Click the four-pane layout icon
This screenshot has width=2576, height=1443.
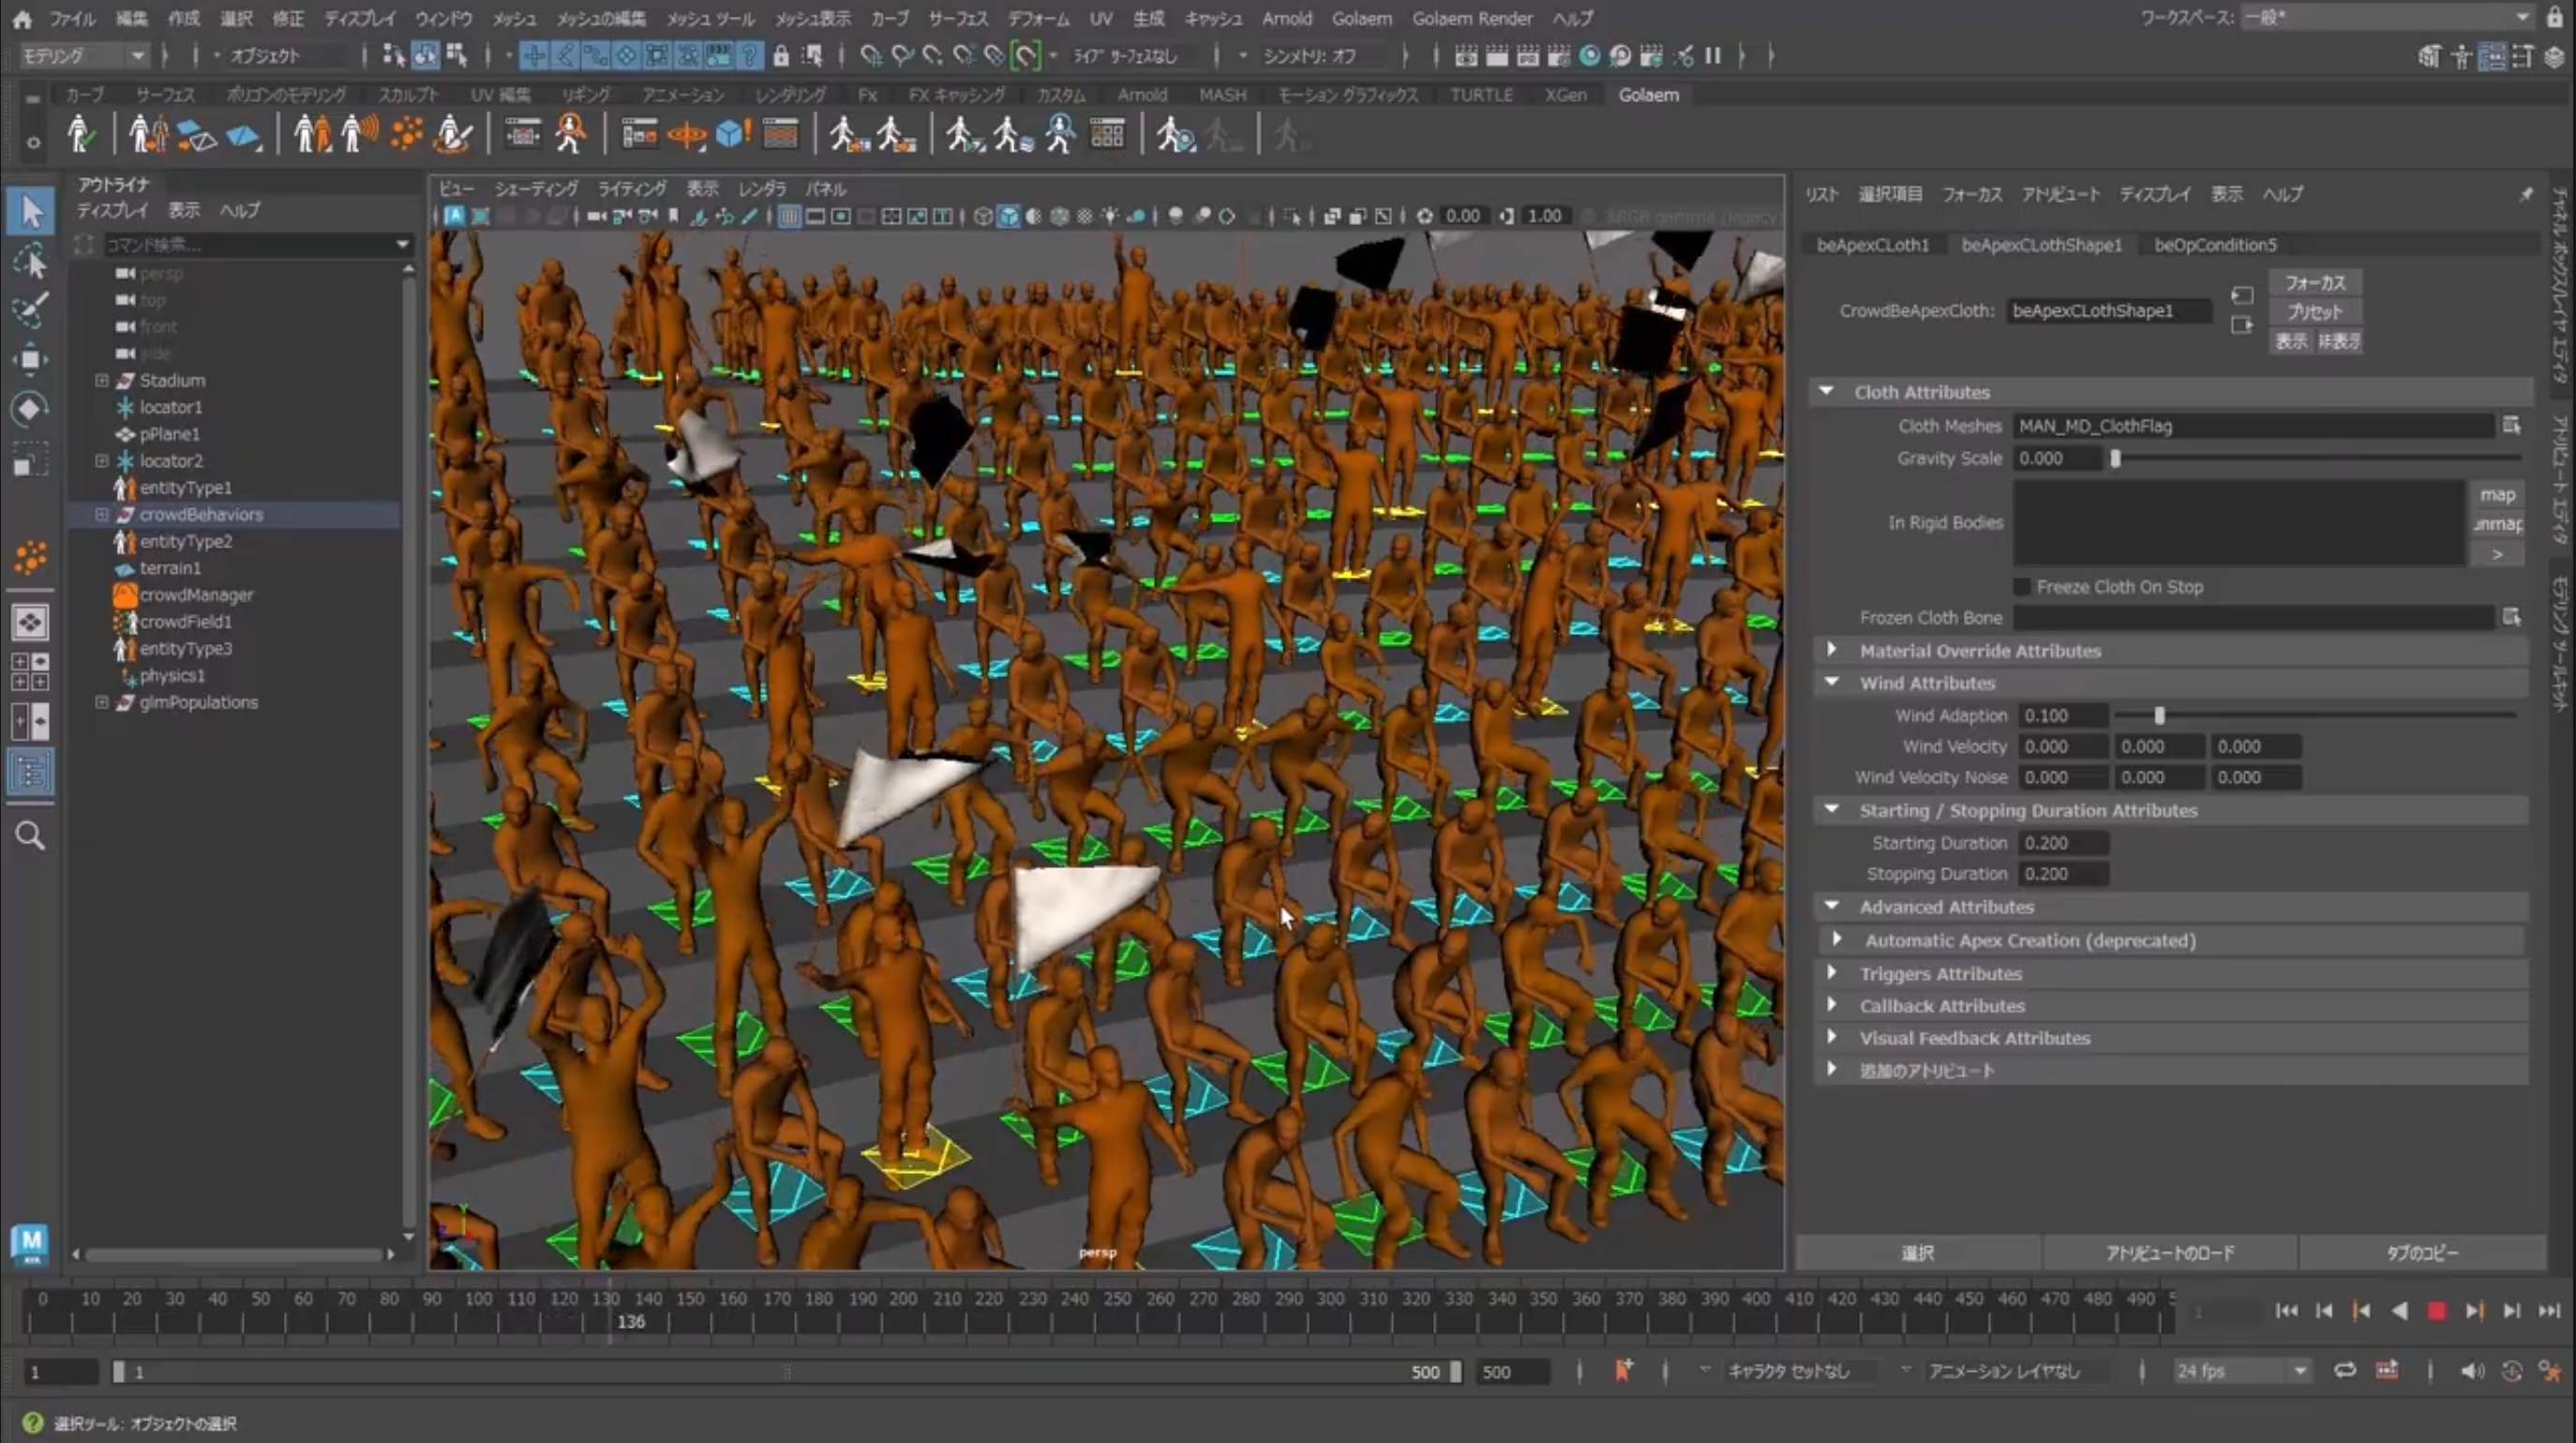tap(30, 672)
